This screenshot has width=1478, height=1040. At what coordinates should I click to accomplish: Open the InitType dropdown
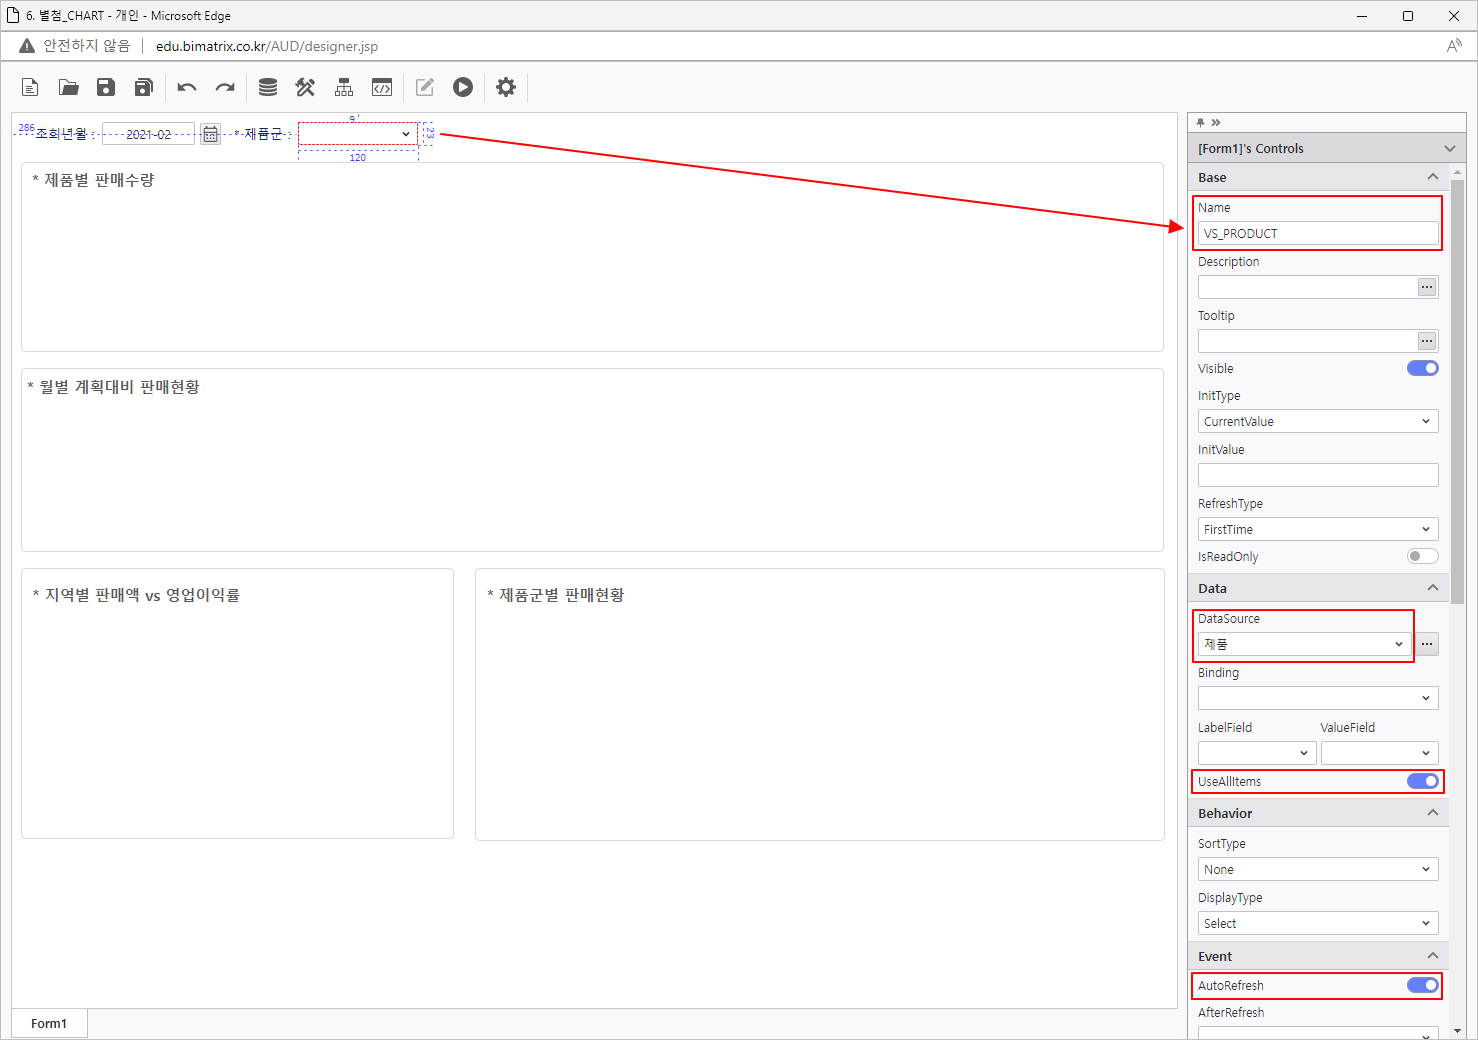tap(1317, 421)
